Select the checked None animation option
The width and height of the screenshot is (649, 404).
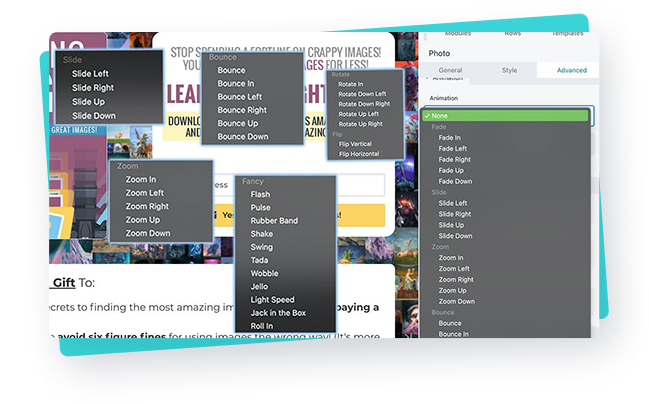pos(505,116)
